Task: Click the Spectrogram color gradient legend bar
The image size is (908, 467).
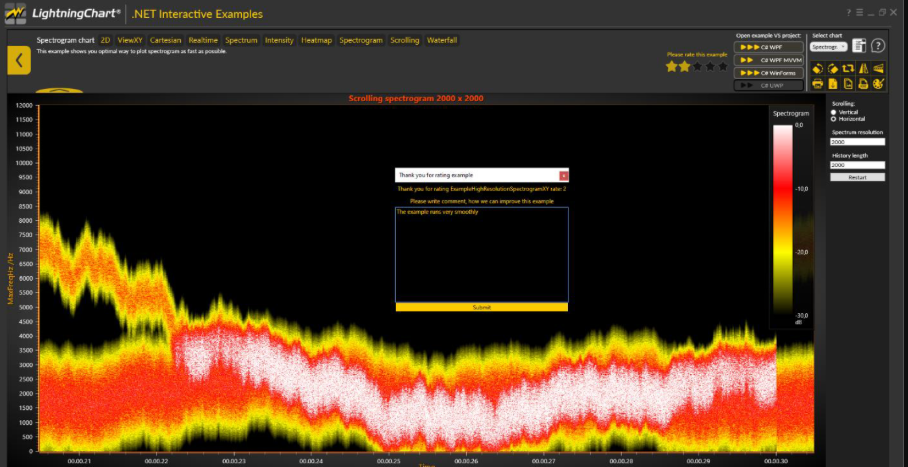Action: coord(782,220)
